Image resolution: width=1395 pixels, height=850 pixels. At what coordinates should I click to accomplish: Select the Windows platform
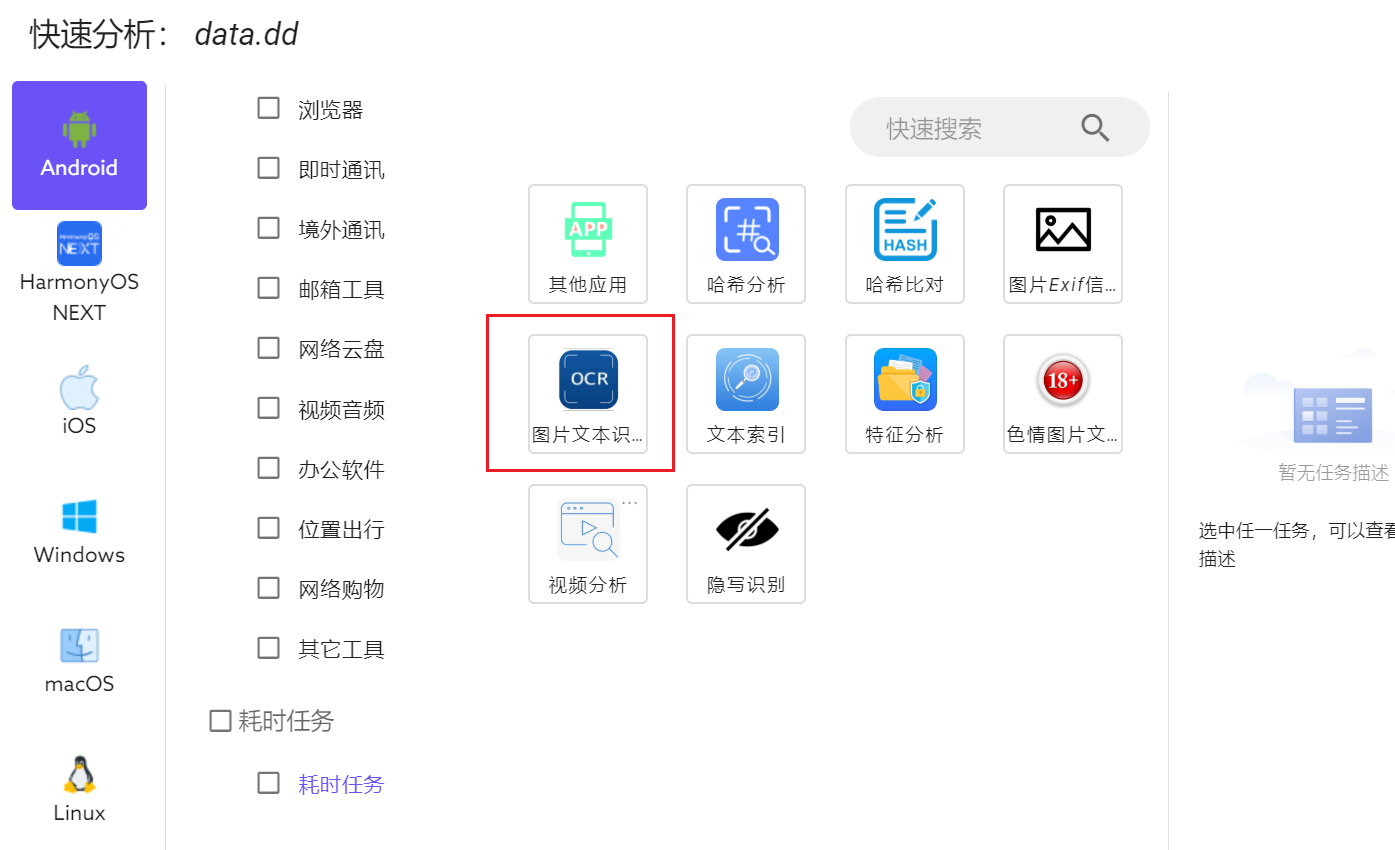coord(79,531)
